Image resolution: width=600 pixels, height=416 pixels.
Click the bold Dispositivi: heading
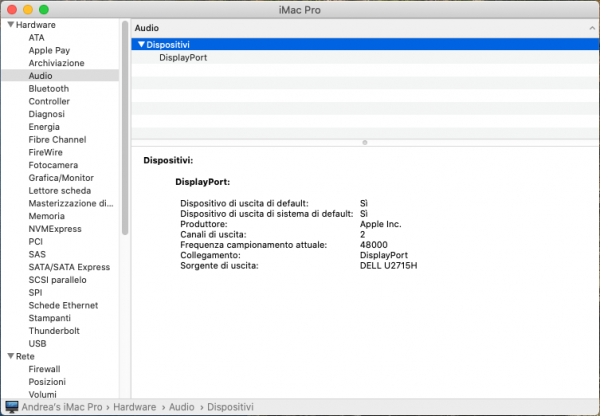coord(168,160)
